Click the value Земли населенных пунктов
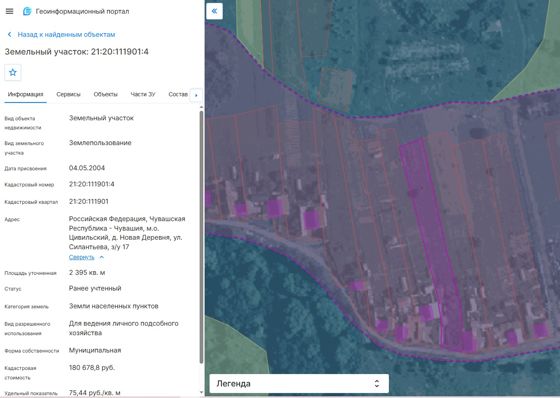 coord(114,306)
